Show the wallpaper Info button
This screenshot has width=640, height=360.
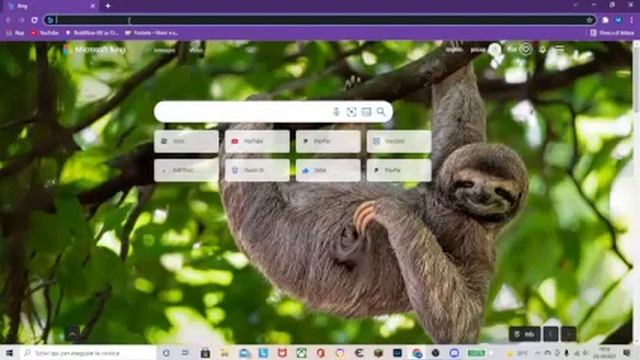click(525, 334)
